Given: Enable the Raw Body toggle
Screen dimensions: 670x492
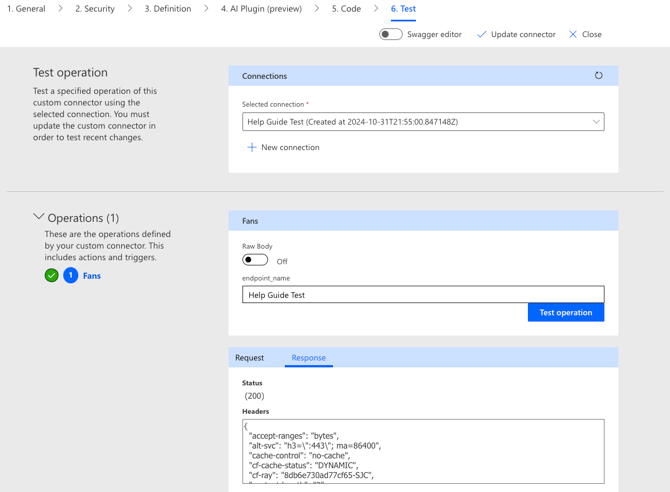Looking at the screenshot, I should click(x=255, y=260).
